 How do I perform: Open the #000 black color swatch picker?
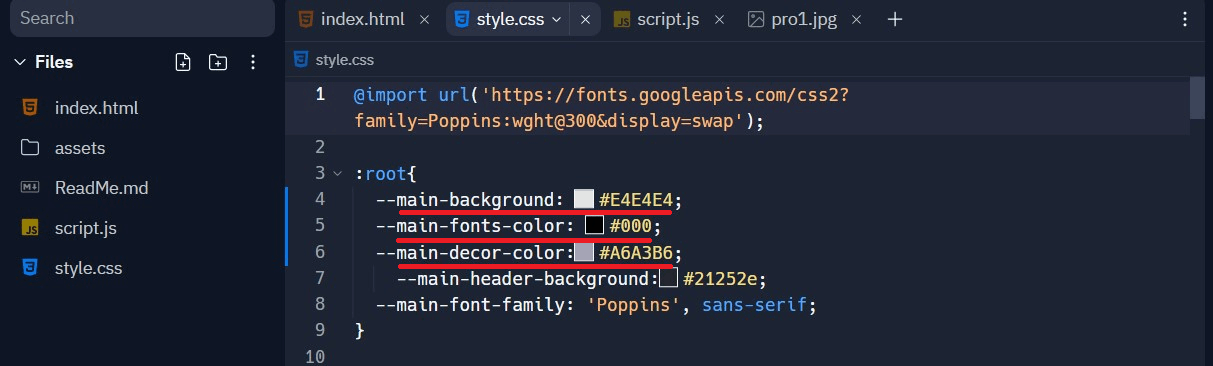(594, 225)
